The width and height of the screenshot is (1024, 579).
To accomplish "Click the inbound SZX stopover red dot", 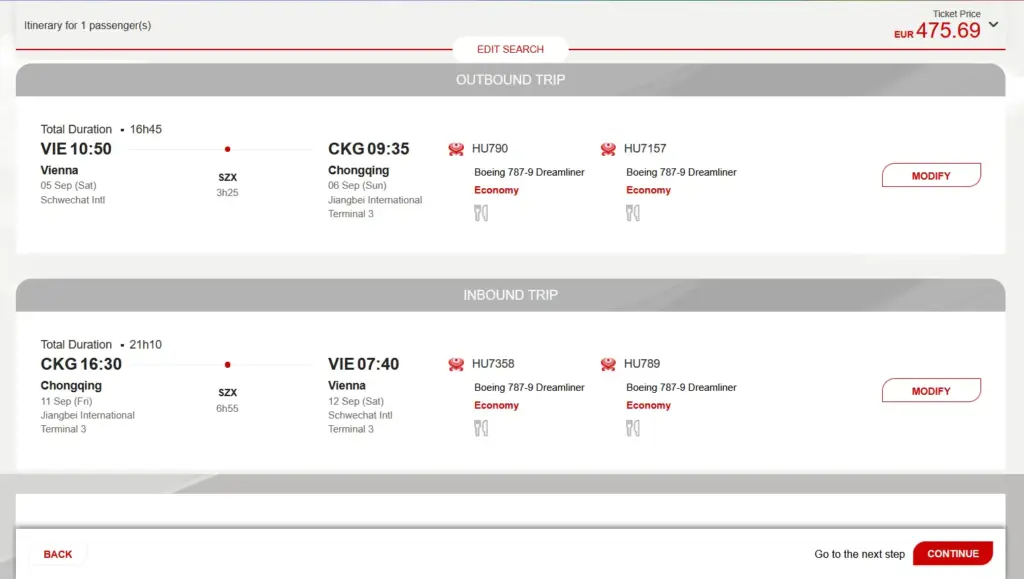I will click(x=227, y=364).
